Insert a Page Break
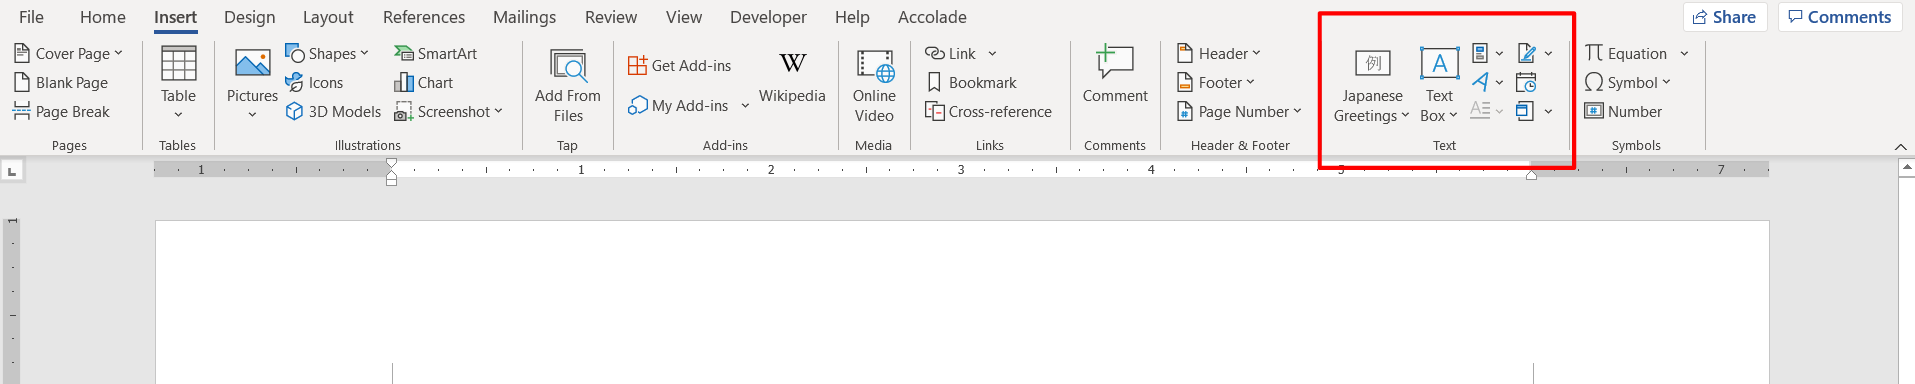1915x384 pixels. tap(62, 111)
